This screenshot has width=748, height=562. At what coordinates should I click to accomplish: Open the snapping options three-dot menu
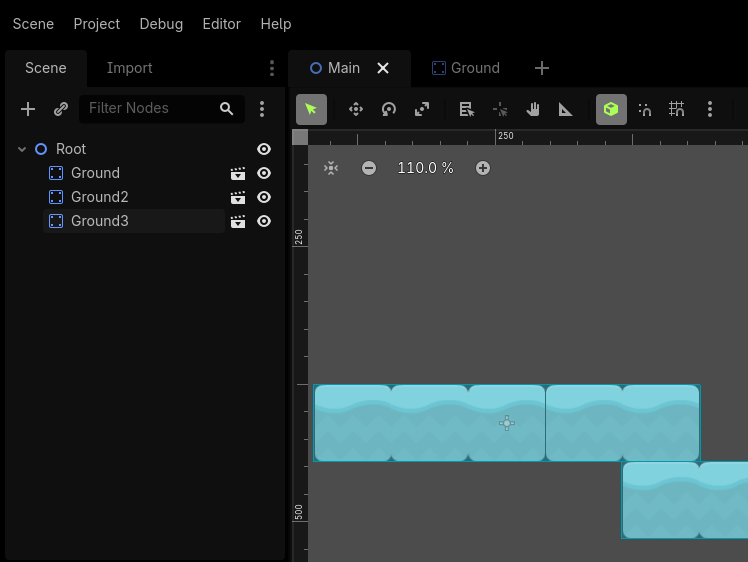710,109
